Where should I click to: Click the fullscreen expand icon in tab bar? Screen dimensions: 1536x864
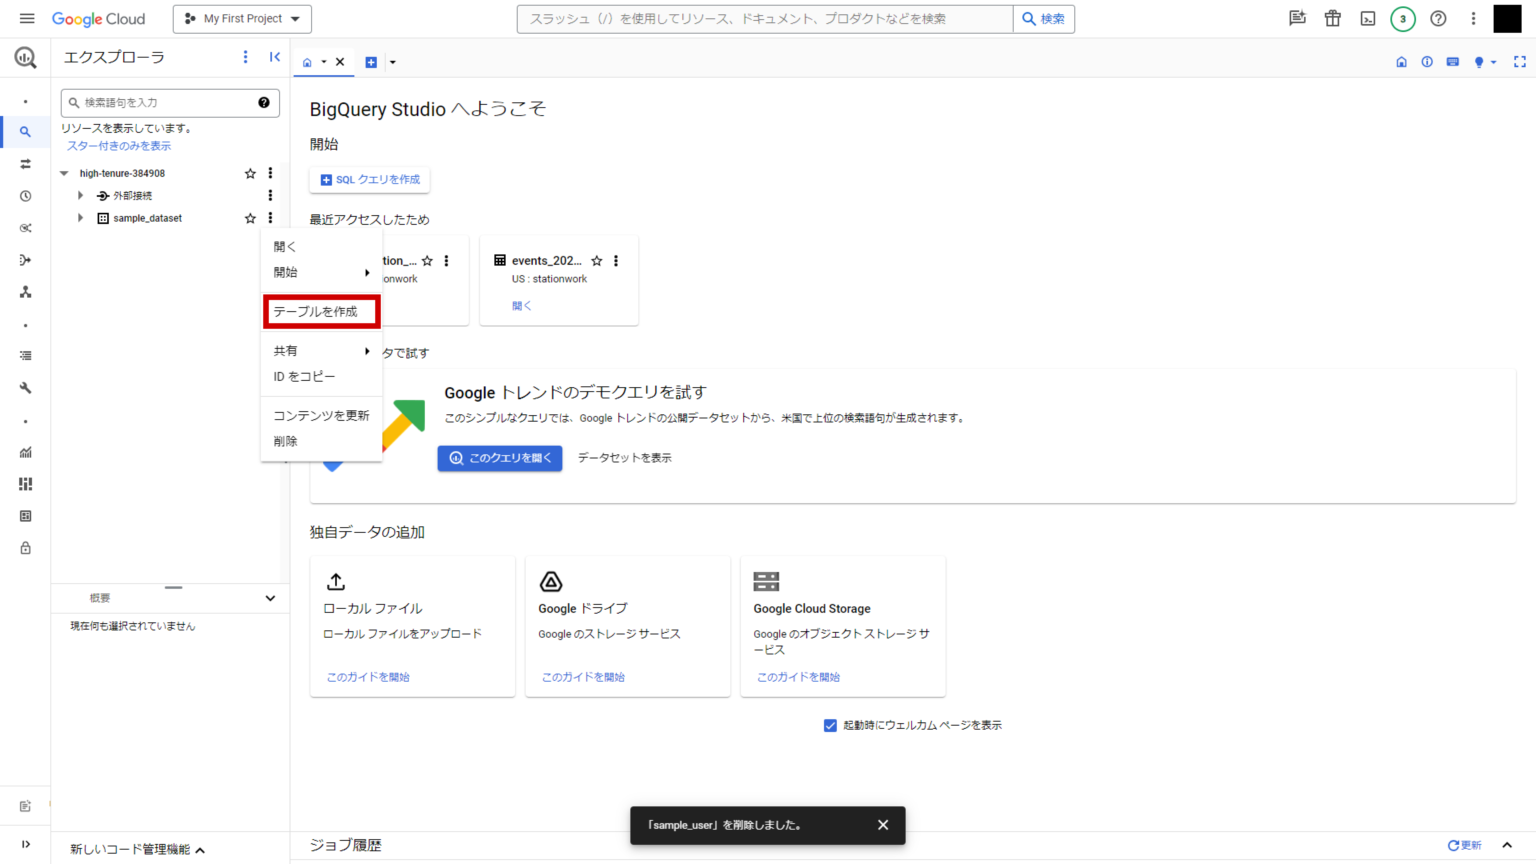click(1519, 61)
